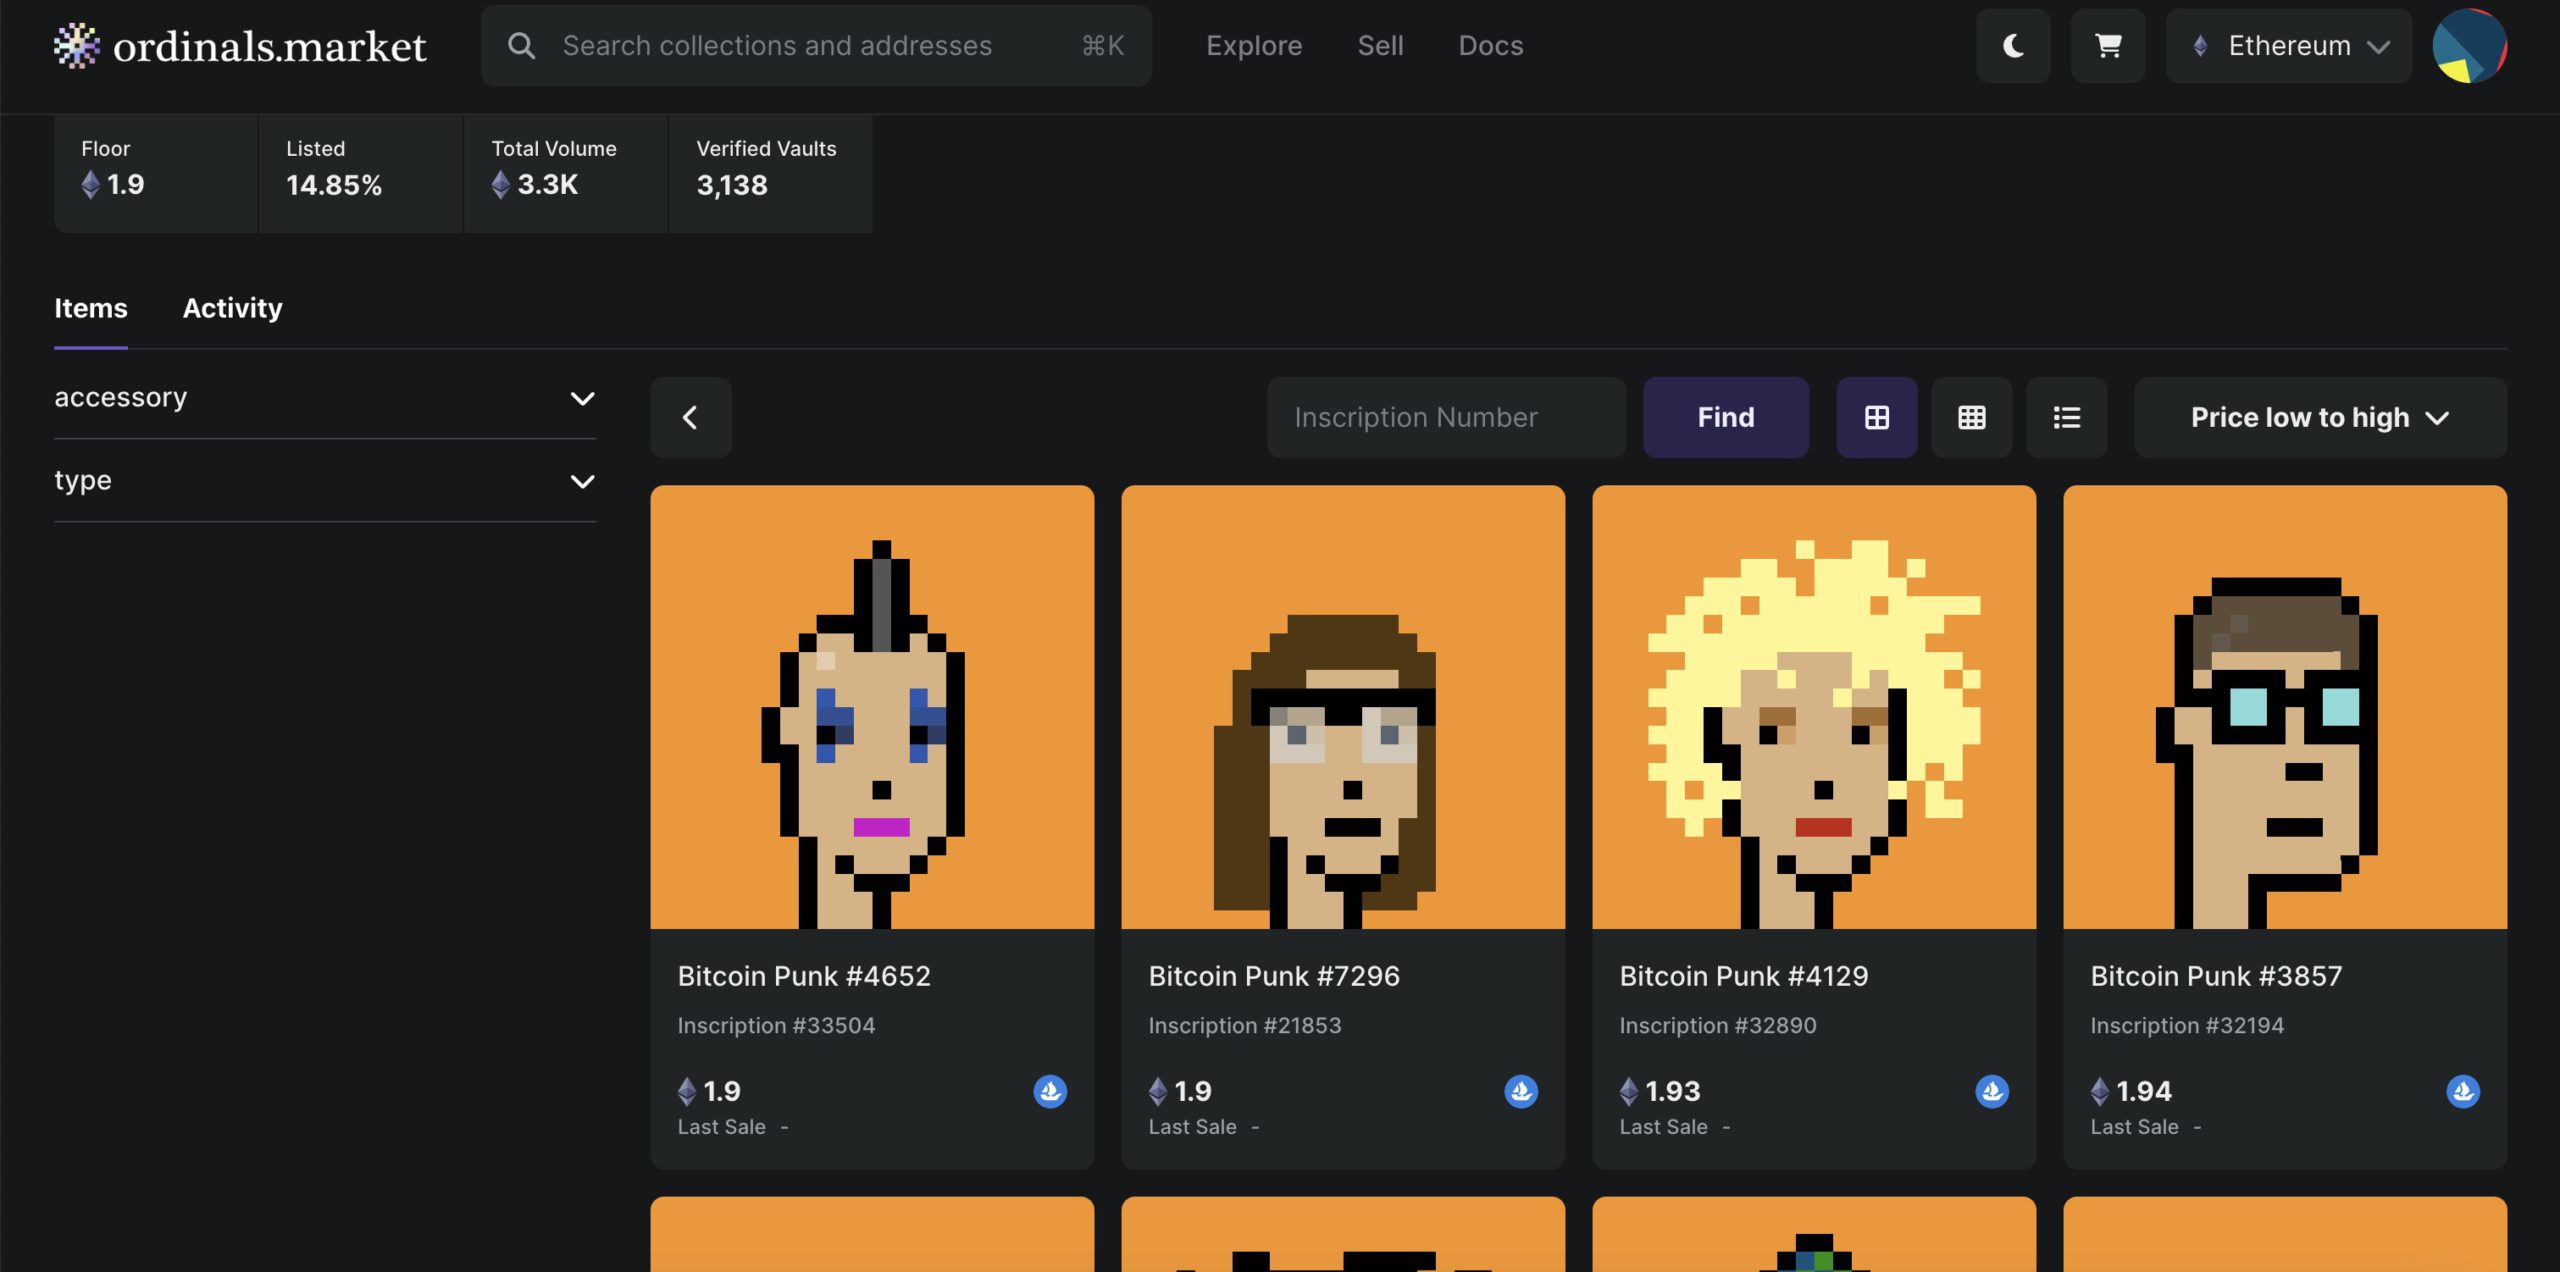Image resolution: width=2560 pixels, height=1272 pixels.
Task: Switch to the Activity tab
Action: pos(233,308)
